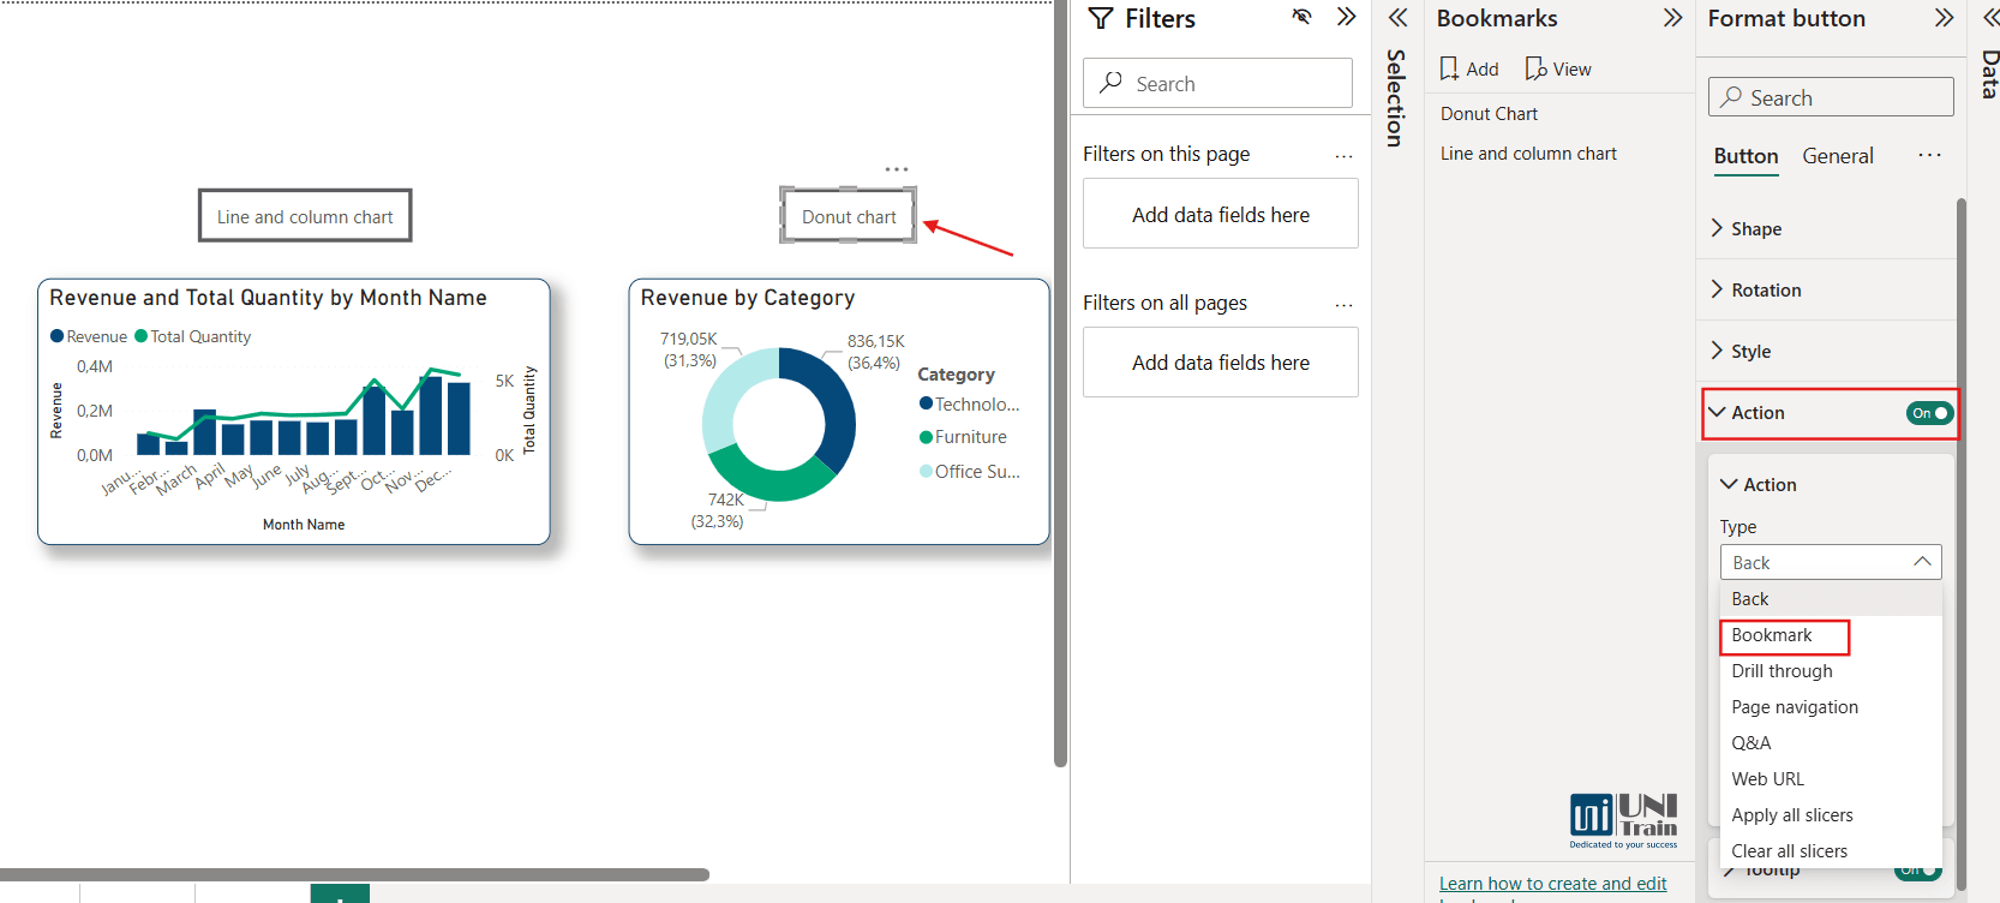This screenshot has height=903, width=2000.
Task: Choose Q&A in the Type list
Action: click(1830, 743)
